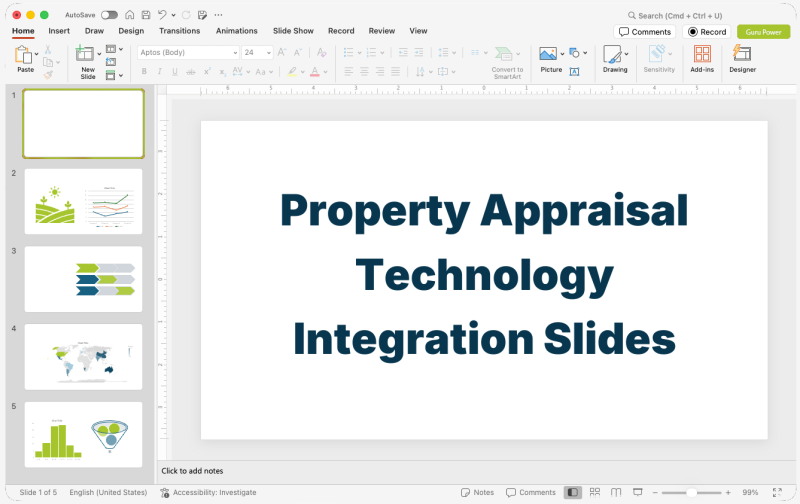Undo the last action
This screenshot has width=800, height=504.
[162, 15]
